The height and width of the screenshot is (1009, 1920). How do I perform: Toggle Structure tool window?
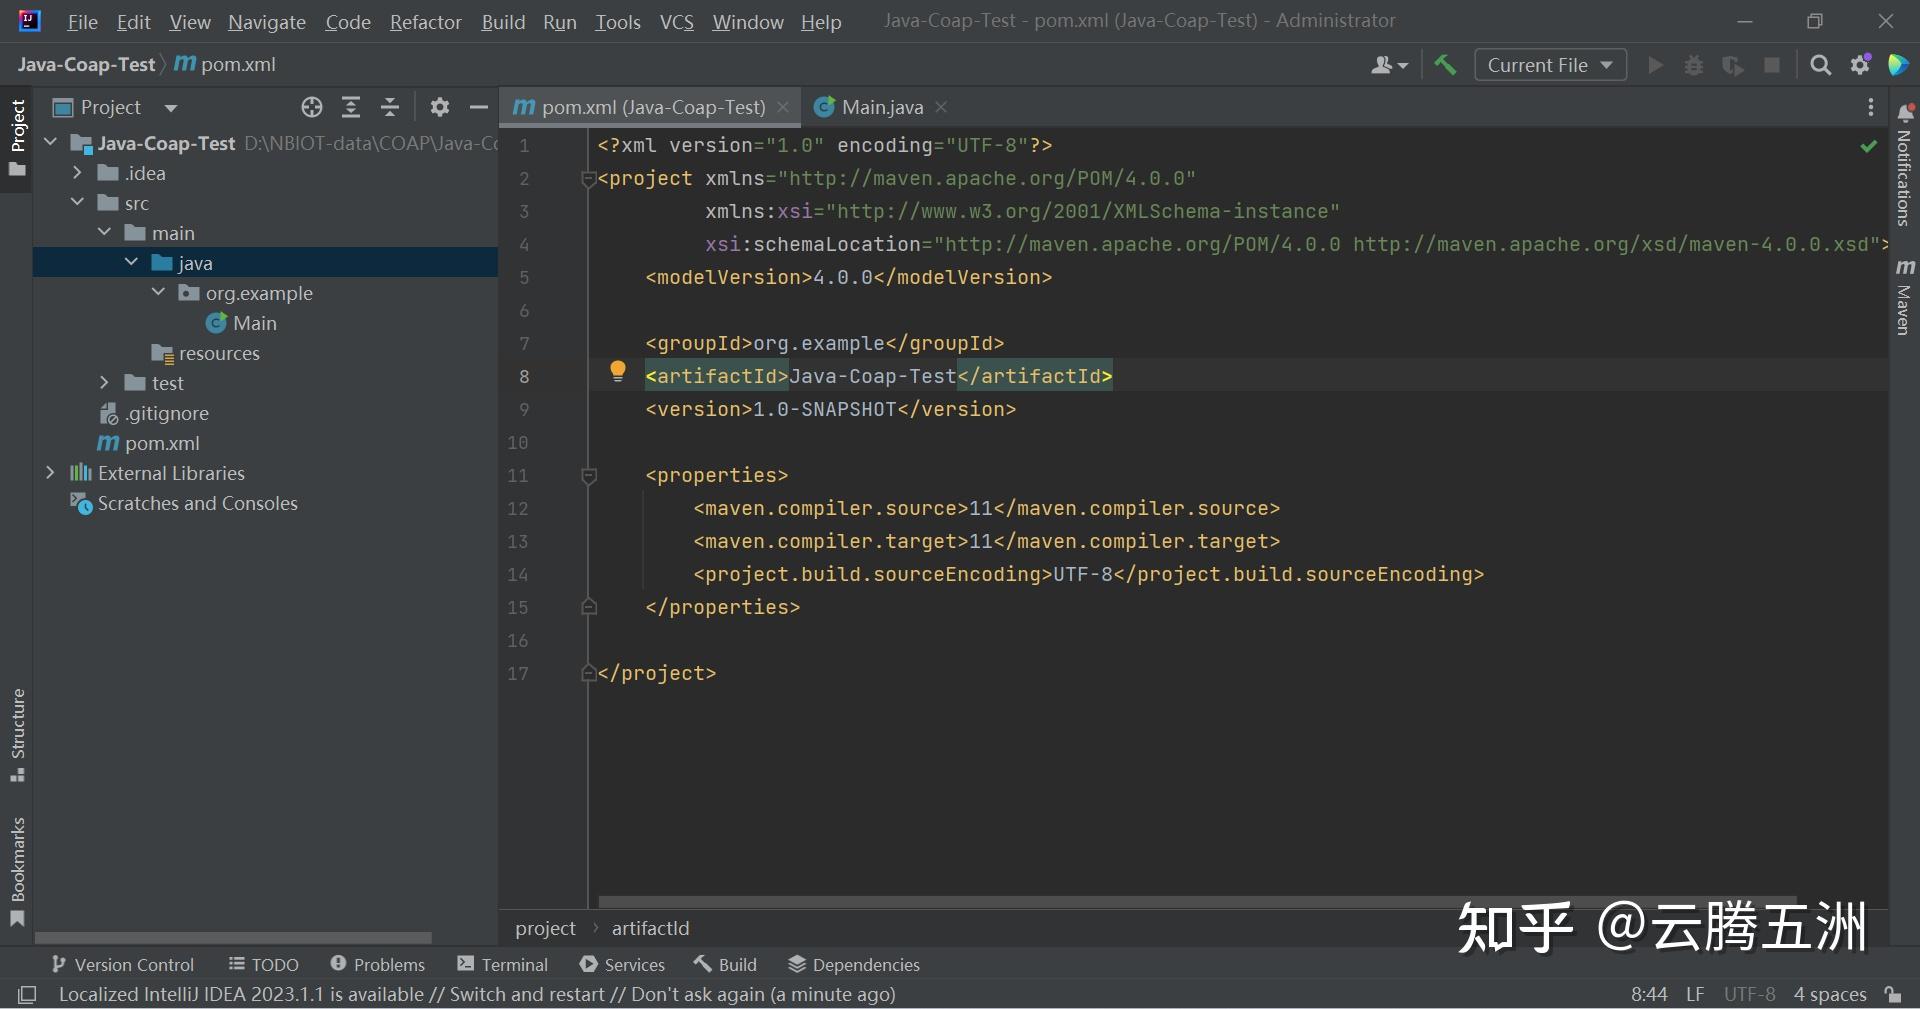click(x=17, y=736)
